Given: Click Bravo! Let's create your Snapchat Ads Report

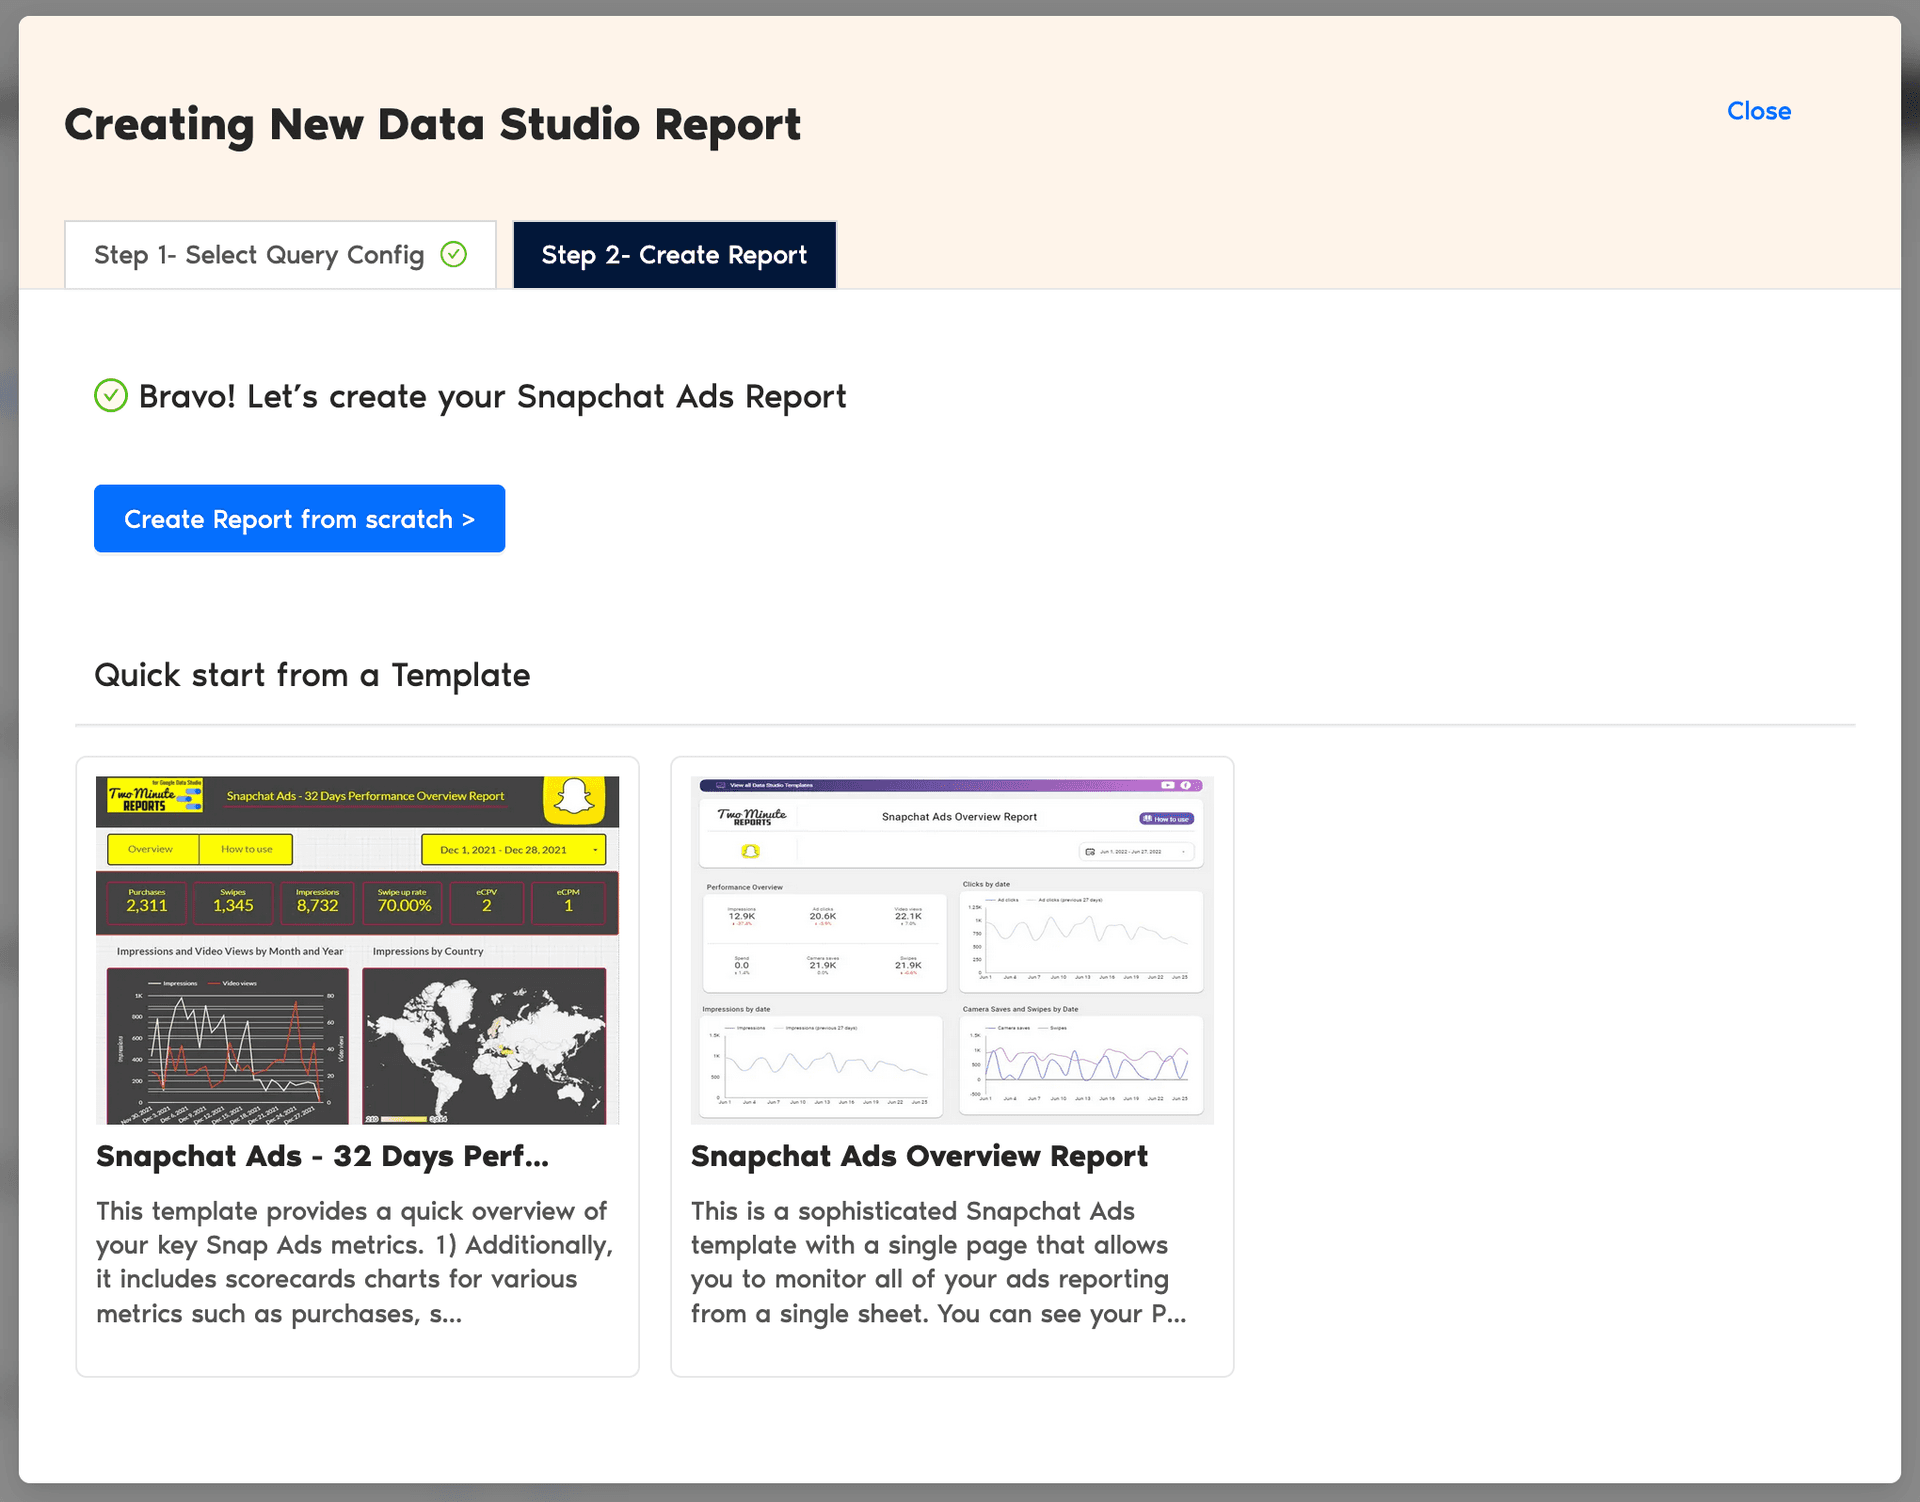Looking at the screenshot, I should [x=492, y=397].
